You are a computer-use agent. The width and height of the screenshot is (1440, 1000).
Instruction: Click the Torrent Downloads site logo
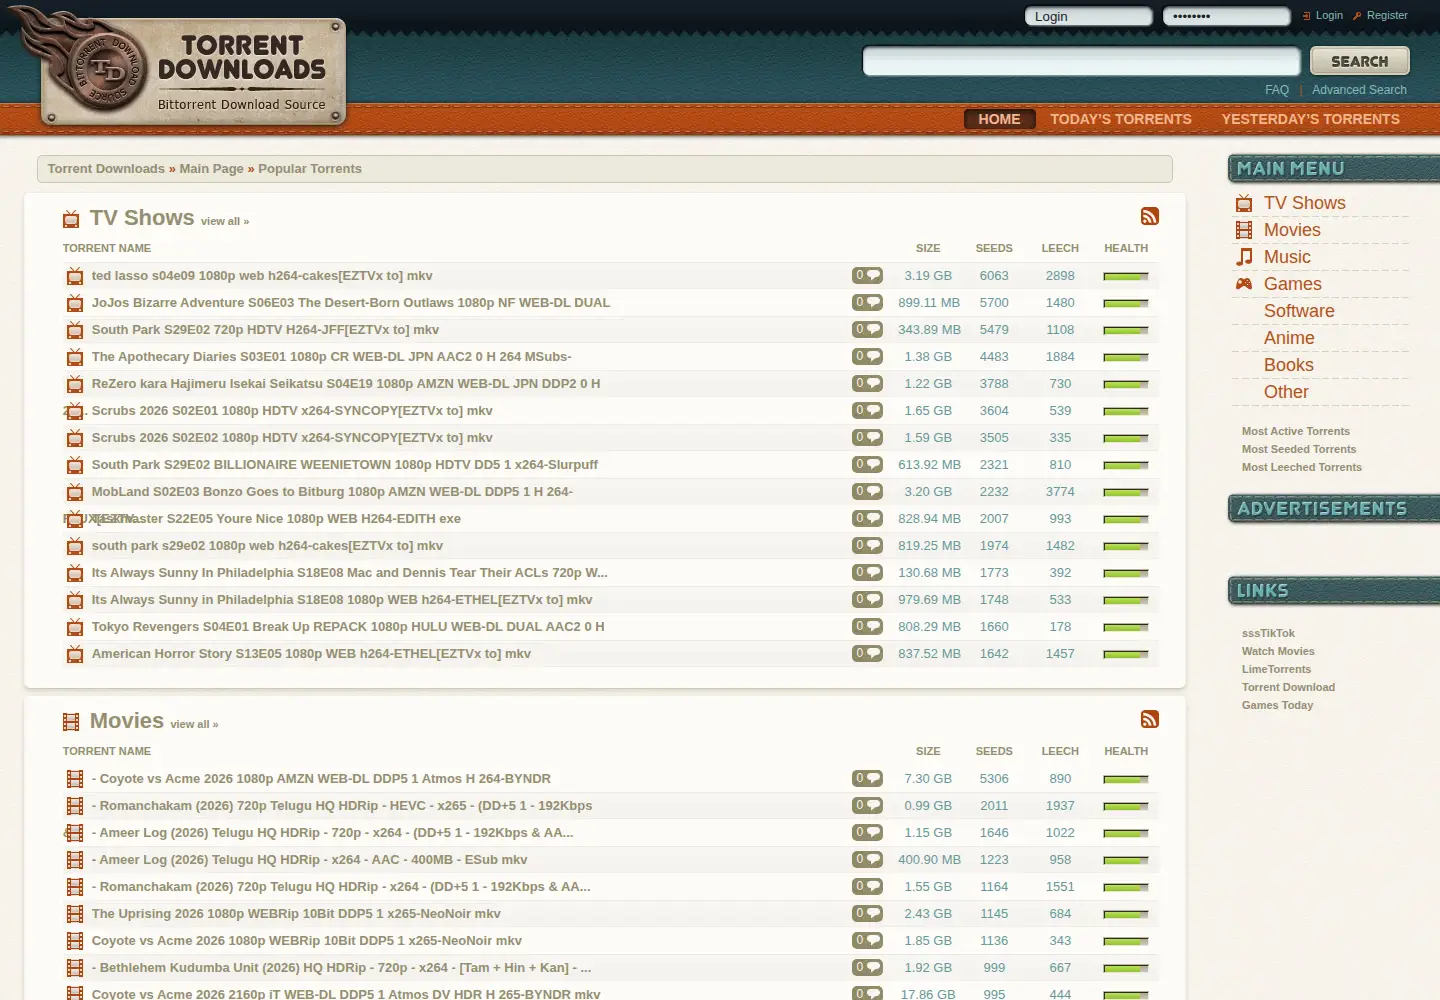point(193,71)
